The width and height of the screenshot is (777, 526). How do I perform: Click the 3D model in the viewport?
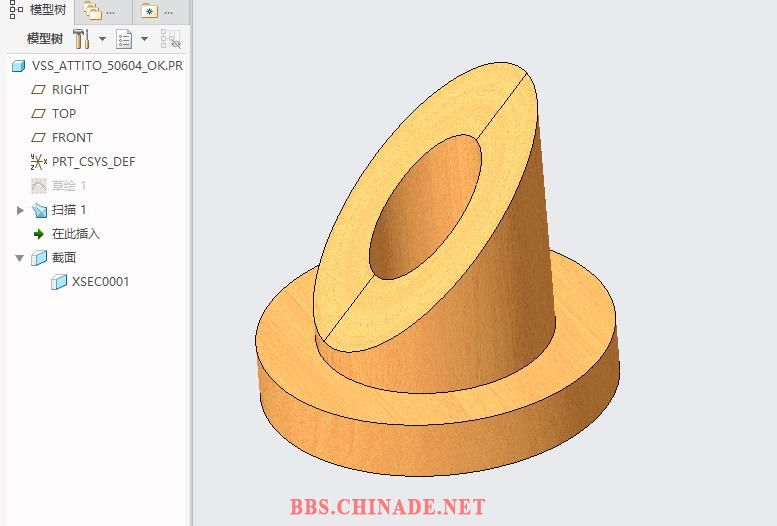[437, 270]
